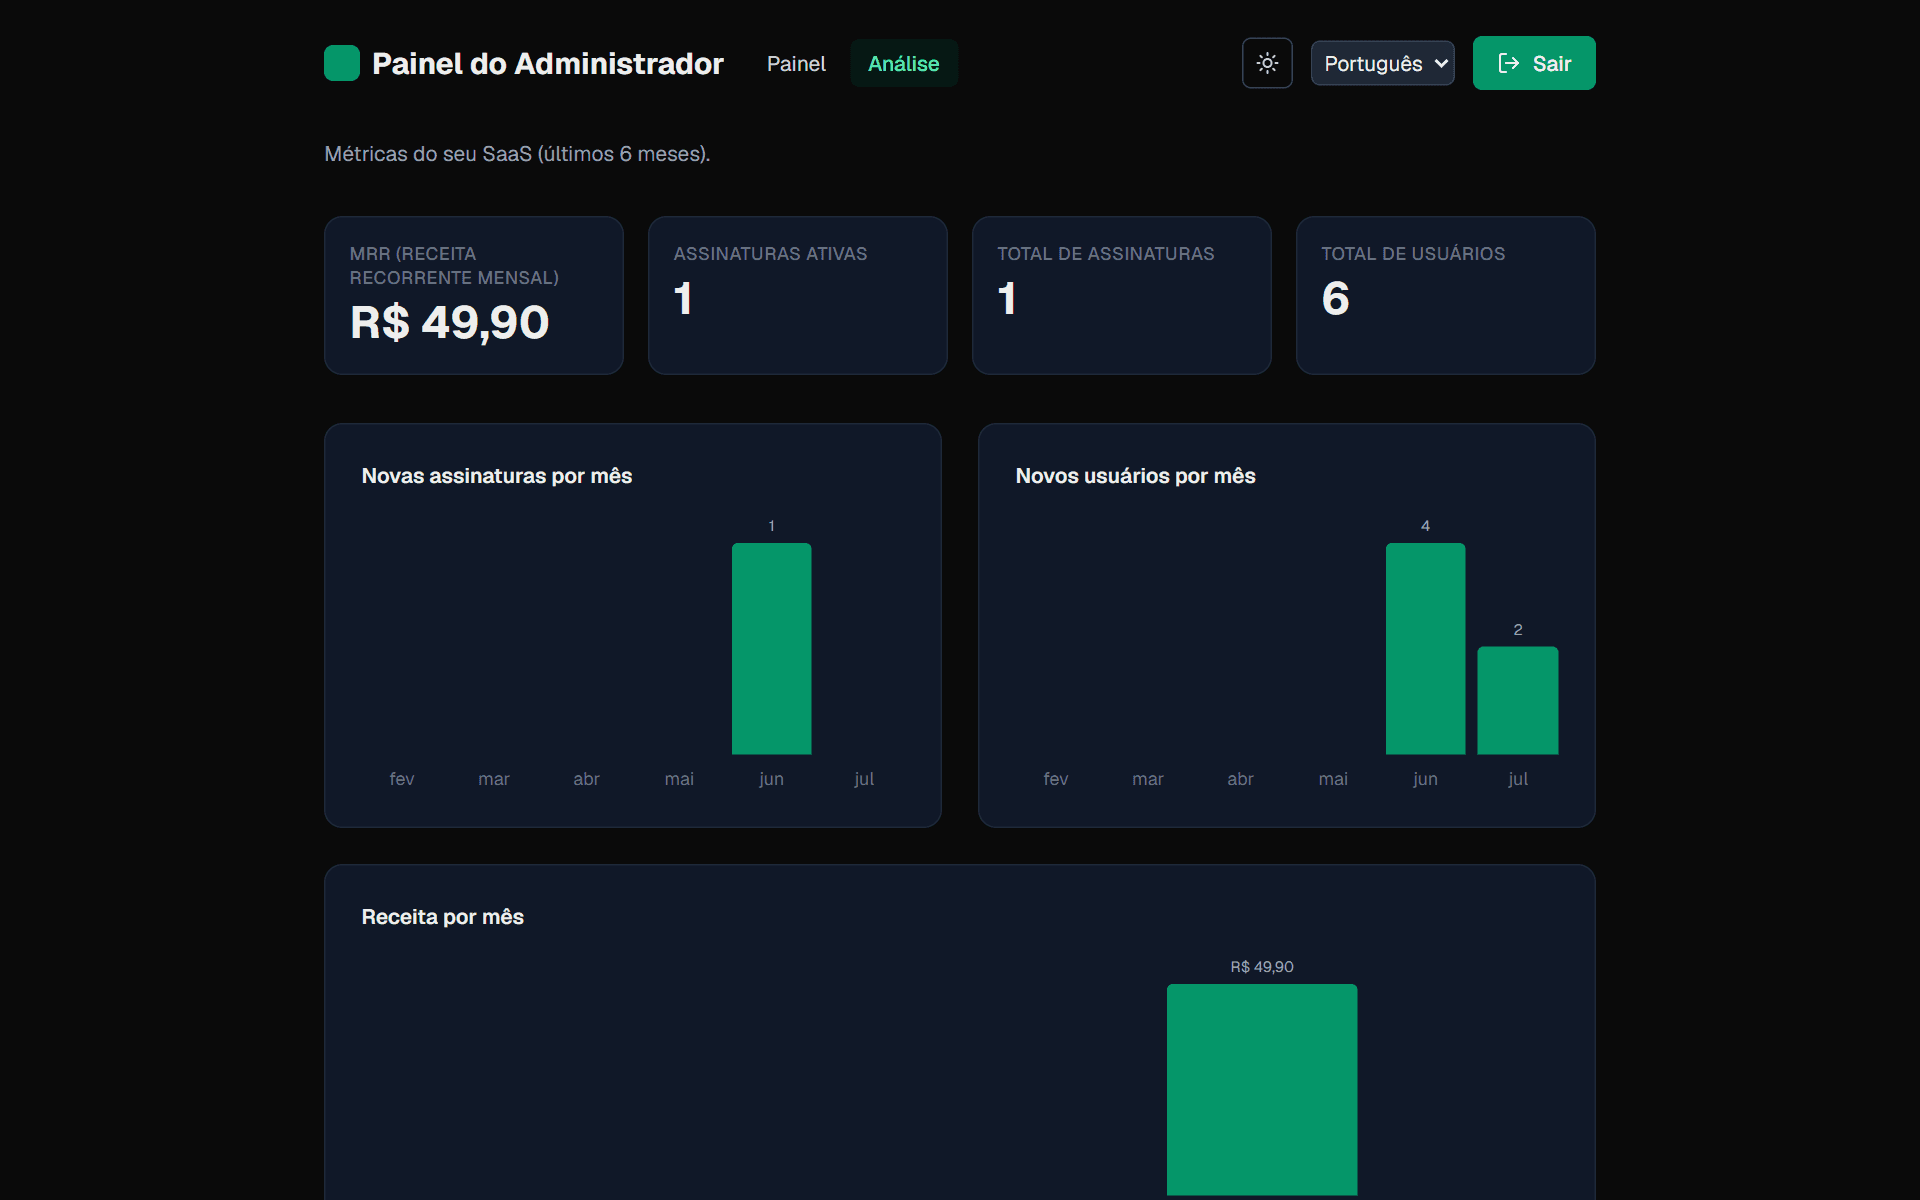Click Painel do Administrador title
Screen dimensions: 1920x1200
548,63
